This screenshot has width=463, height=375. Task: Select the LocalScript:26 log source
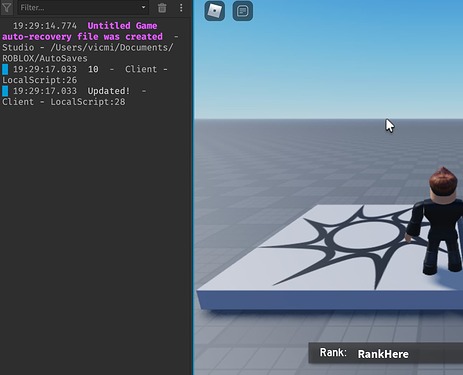click(x=40, y=80)
